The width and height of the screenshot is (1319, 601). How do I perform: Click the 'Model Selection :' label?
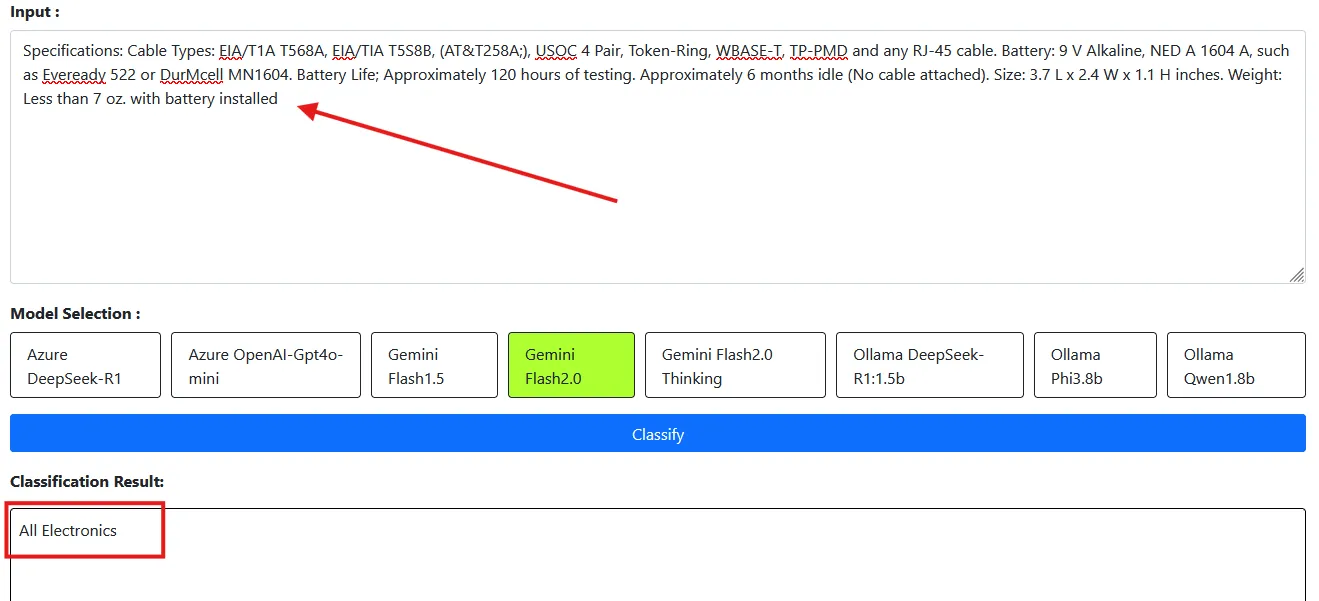pos(75,314)
